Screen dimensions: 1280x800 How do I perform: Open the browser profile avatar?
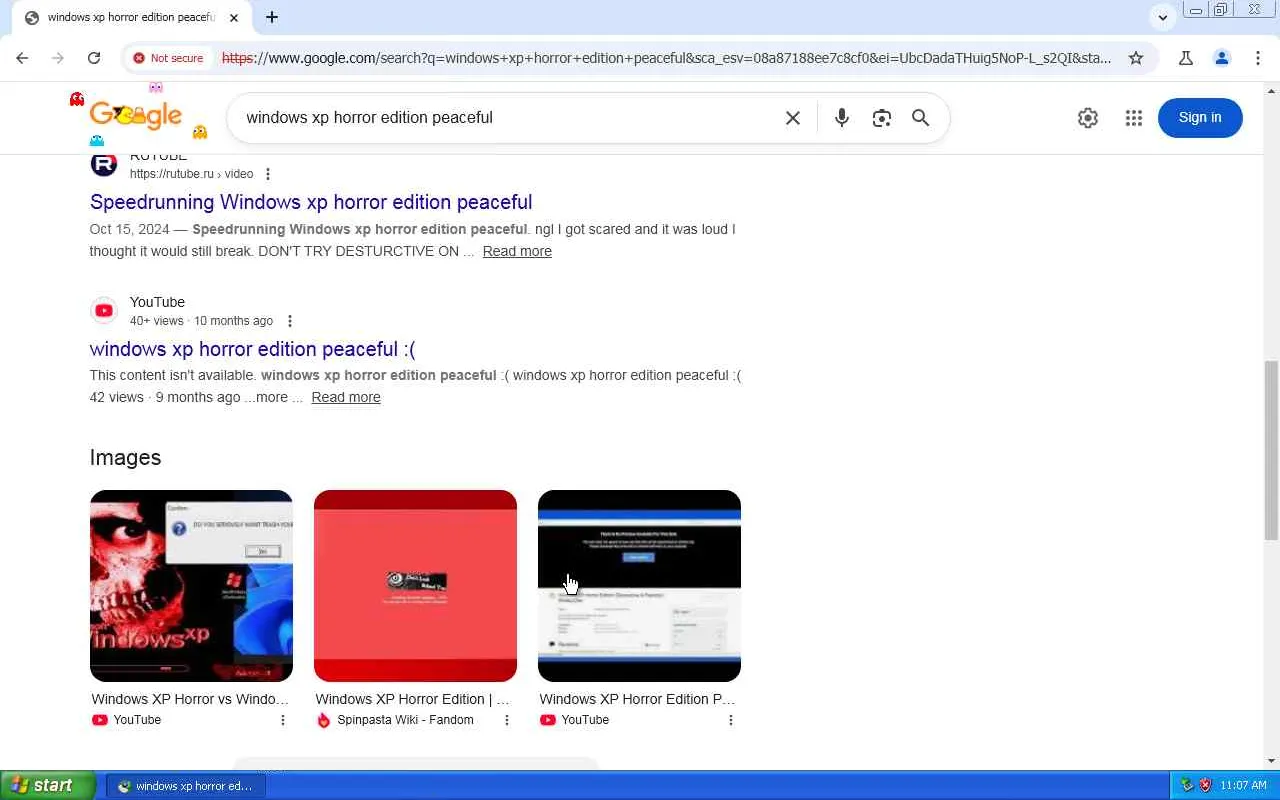(1222, 58)
